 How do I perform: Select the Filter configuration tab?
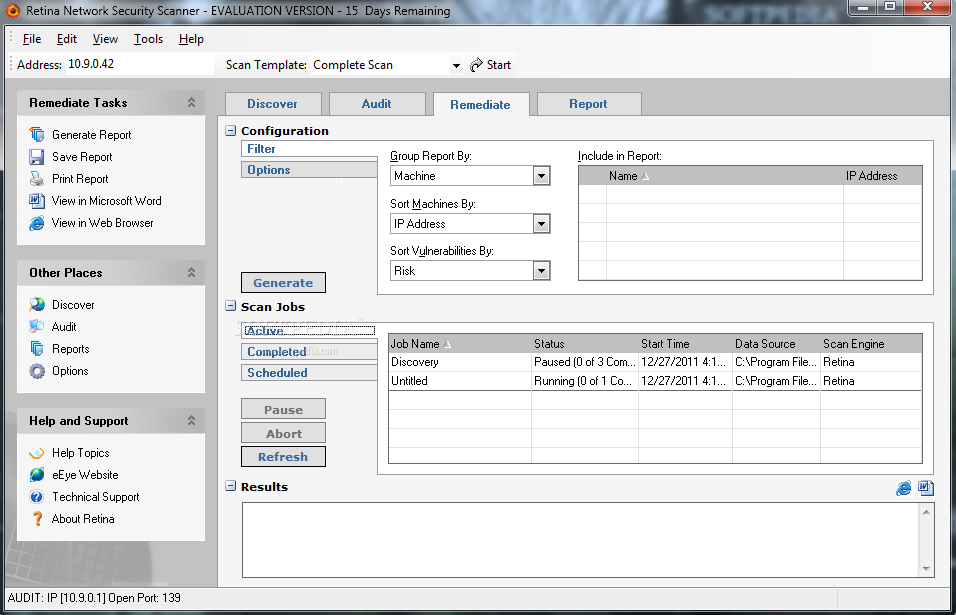pos(309,149)
